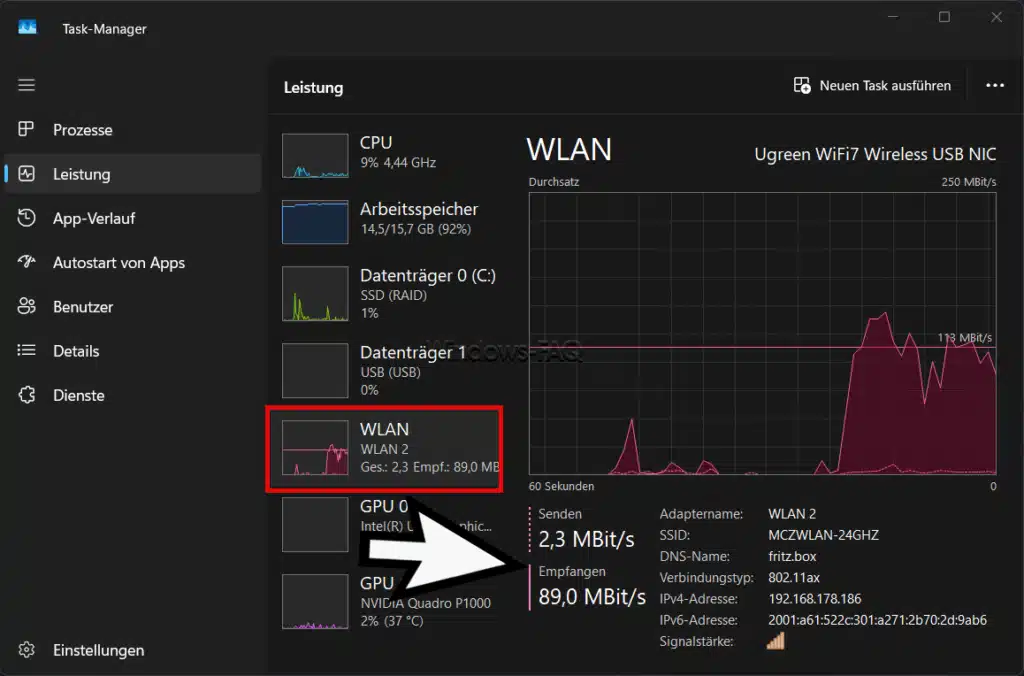
Task: Click the IPv6 address value
Action: click(877, 620)
